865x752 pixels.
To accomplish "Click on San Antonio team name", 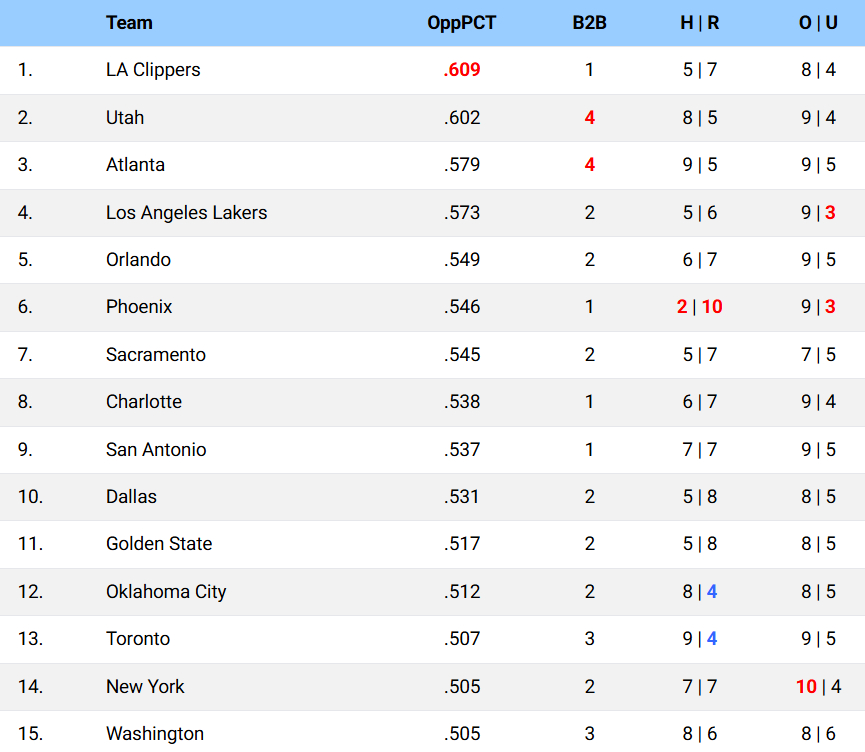I will [x=156, y=450].
